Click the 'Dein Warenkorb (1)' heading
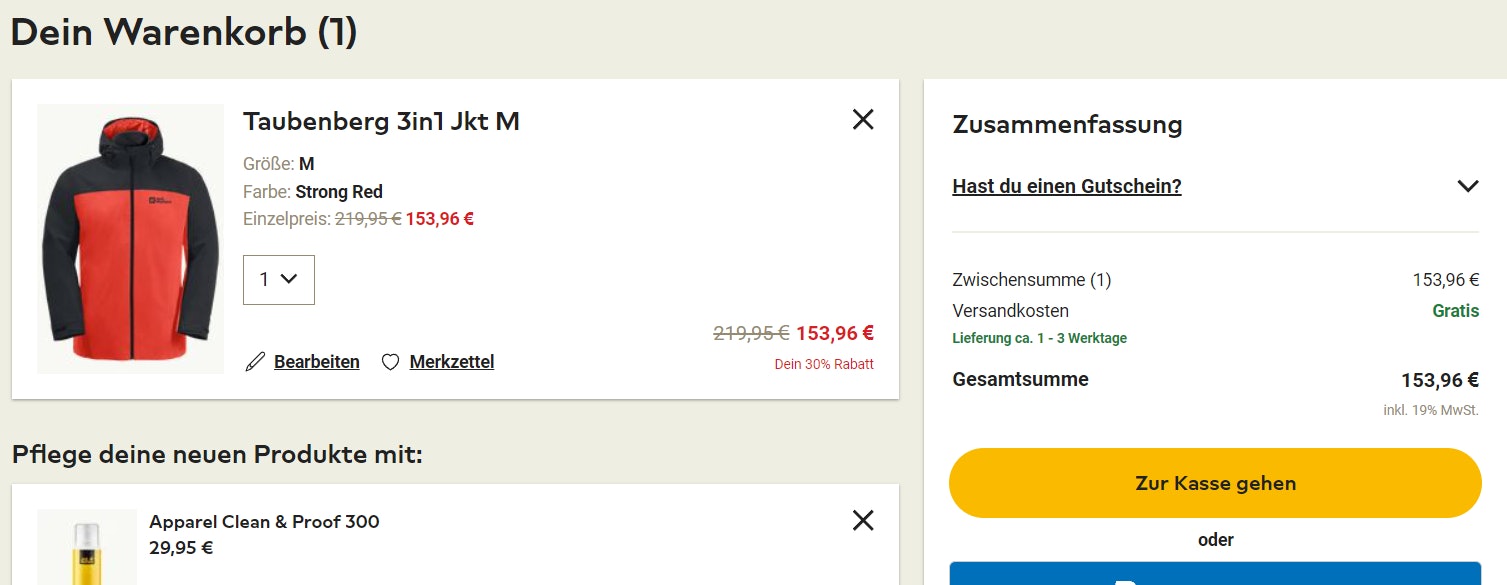This screenshot has height=585, width=1507. (x=184, y=32)
